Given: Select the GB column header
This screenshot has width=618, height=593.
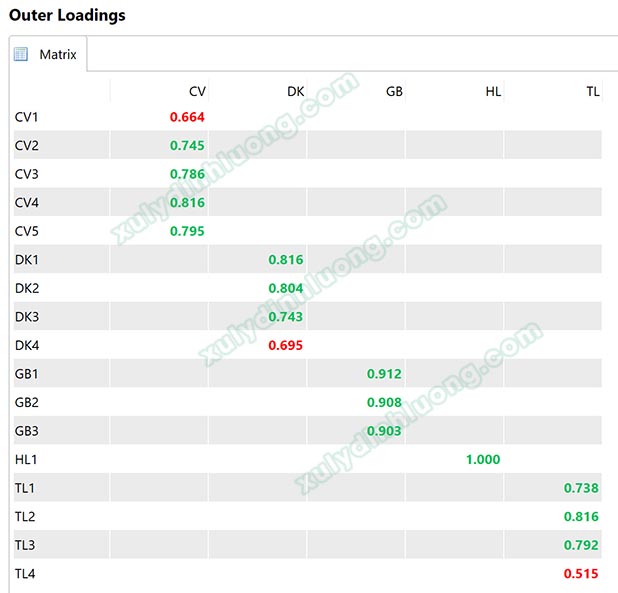Looking at the screenshot, I should tap(394, 91).
